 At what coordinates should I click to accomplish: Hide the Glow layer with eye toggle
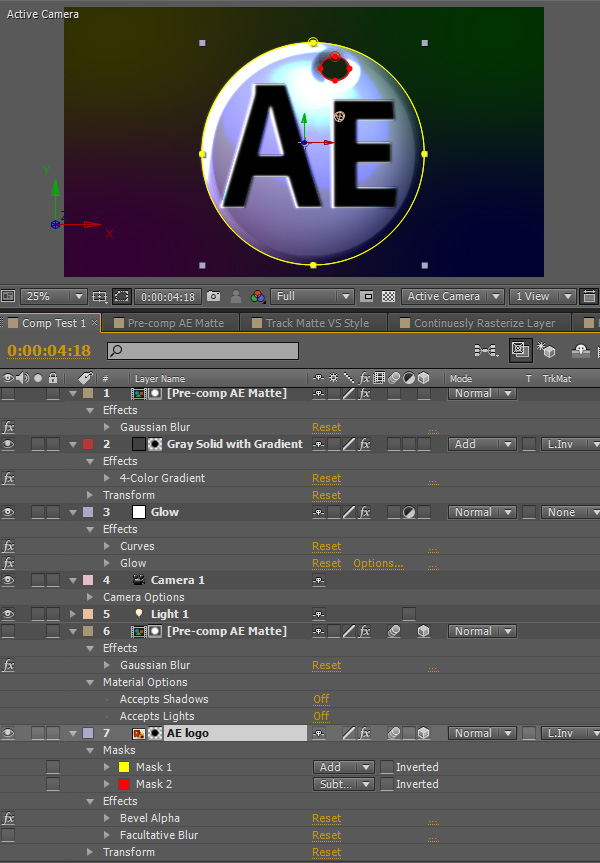pos(9,512)
